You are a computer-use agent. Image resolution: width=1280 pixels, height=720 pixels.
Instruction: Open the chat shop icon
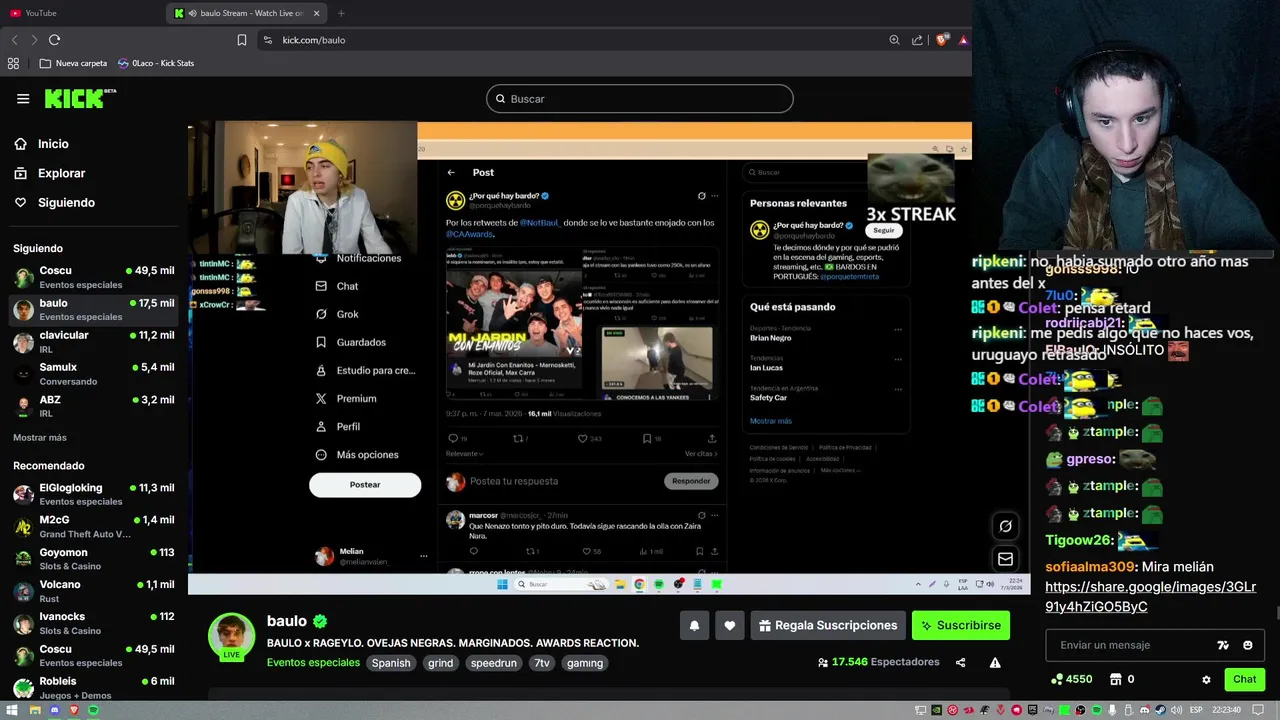[1116, 680]
